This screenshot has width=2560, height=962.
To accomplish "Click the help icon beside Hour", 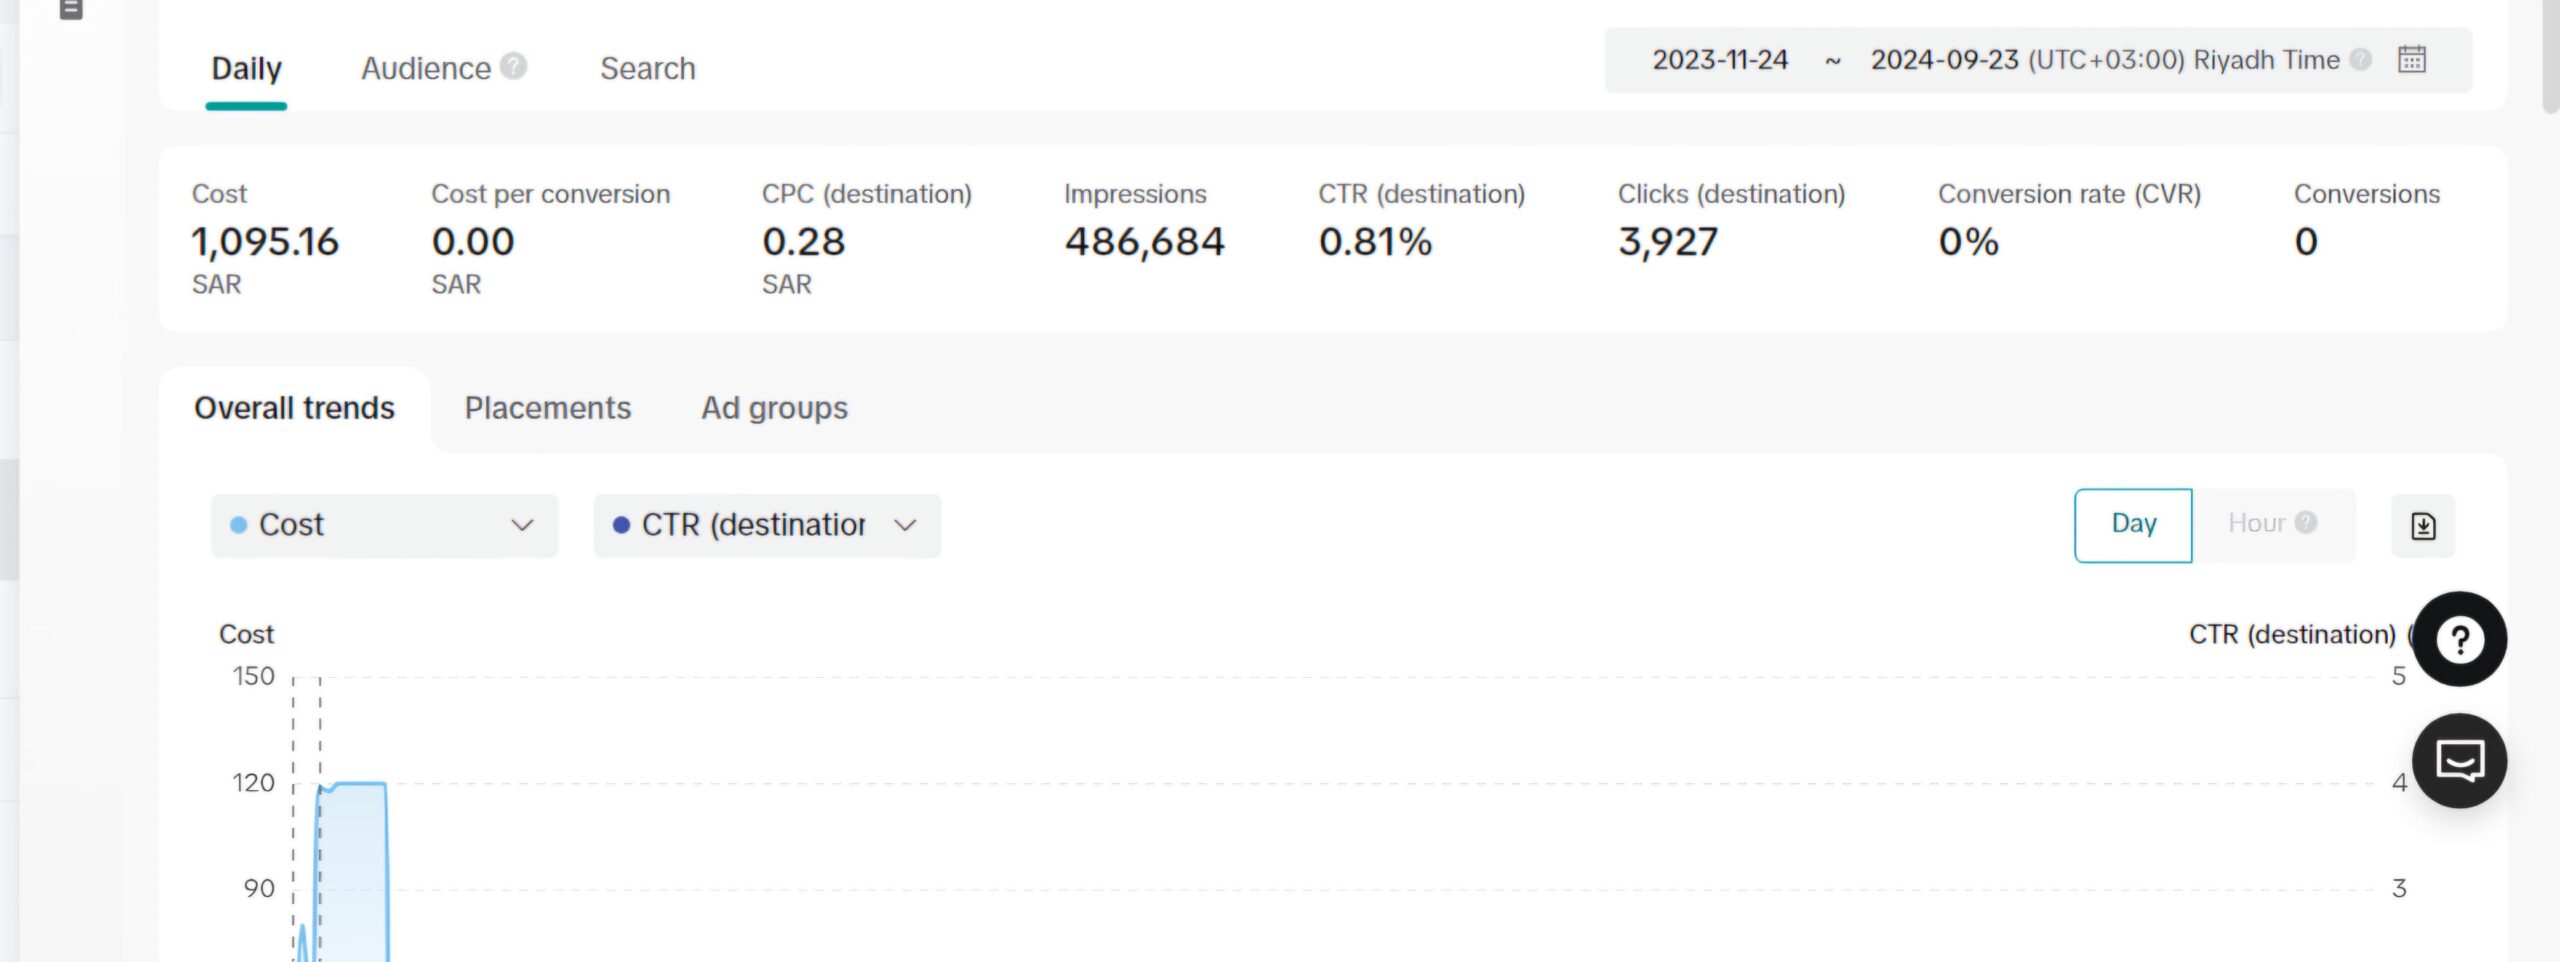I will (2306, 522).
